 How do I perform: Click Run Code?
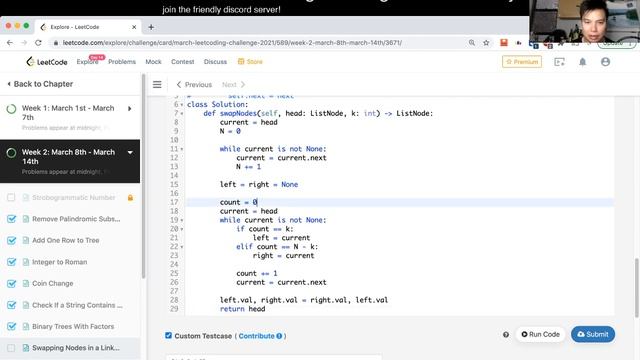pyautogui.click(x=540, y=334)
